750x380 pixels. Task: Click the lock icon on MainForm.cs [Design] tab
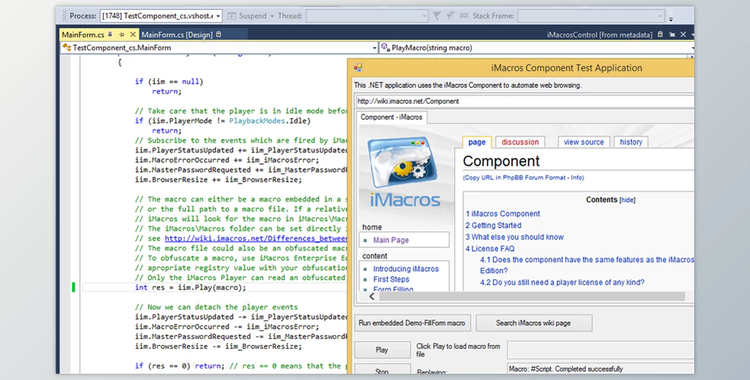219,34
